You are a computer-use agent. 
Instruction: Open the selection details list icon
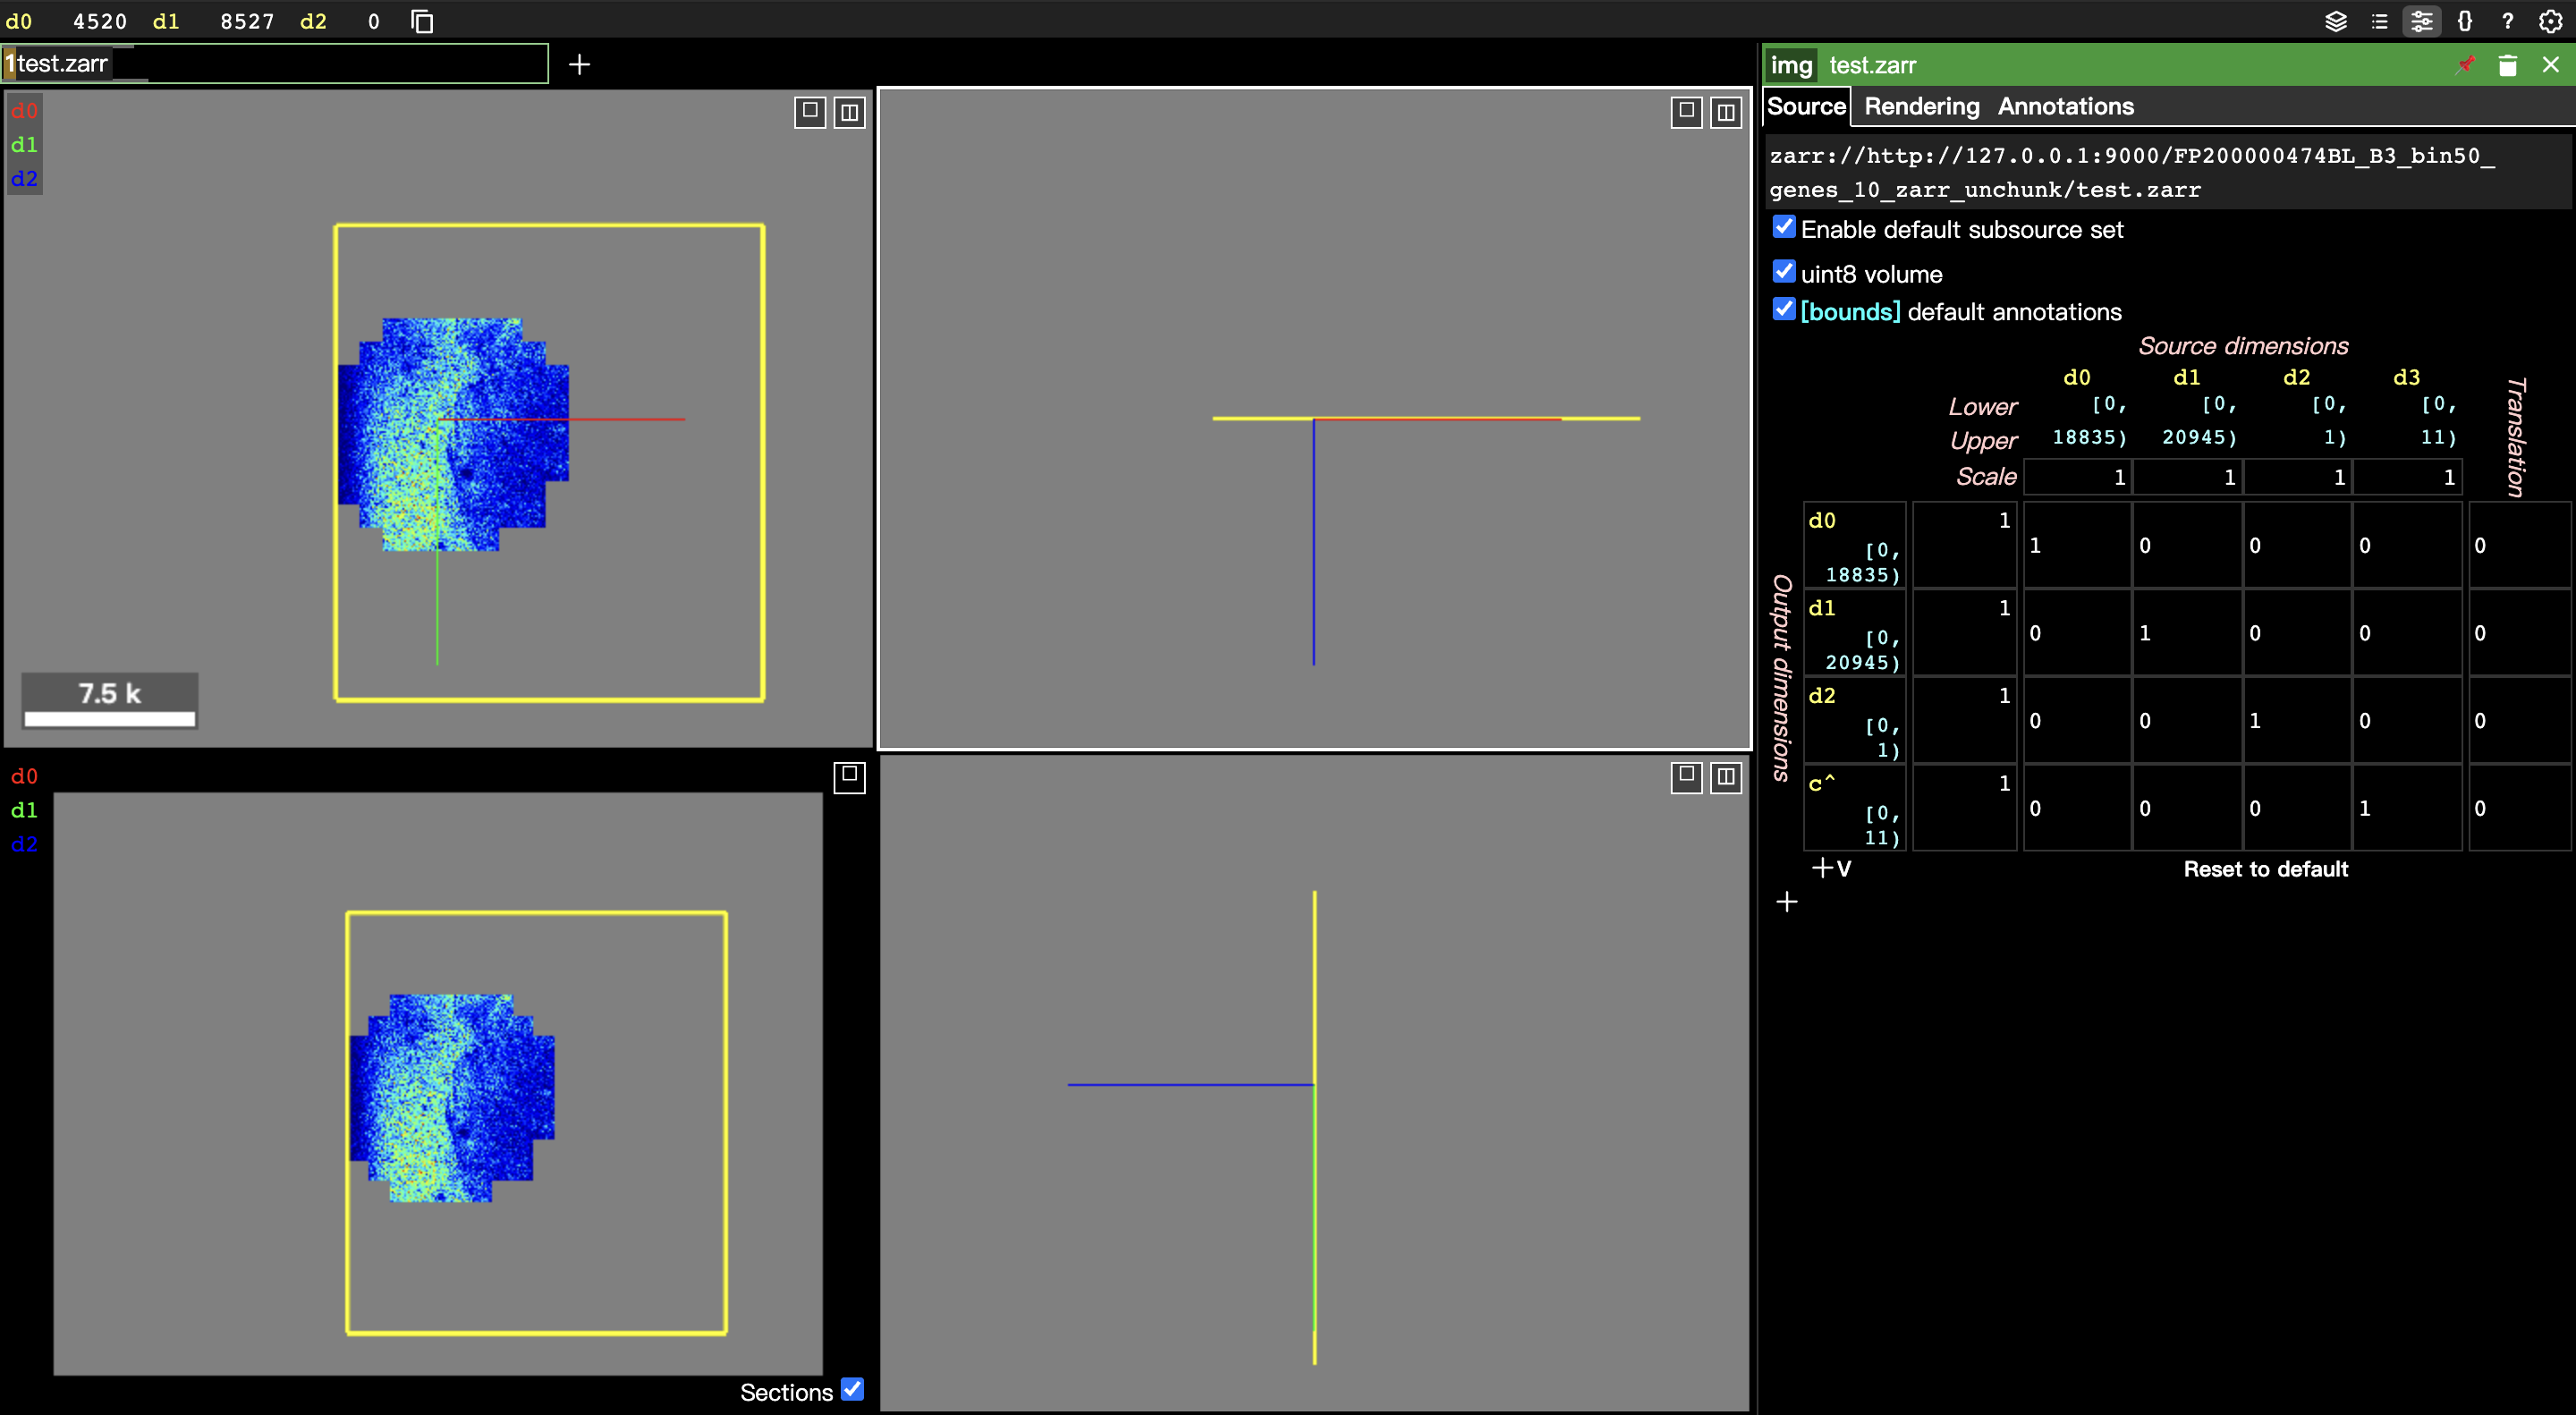click(2379, 21)
